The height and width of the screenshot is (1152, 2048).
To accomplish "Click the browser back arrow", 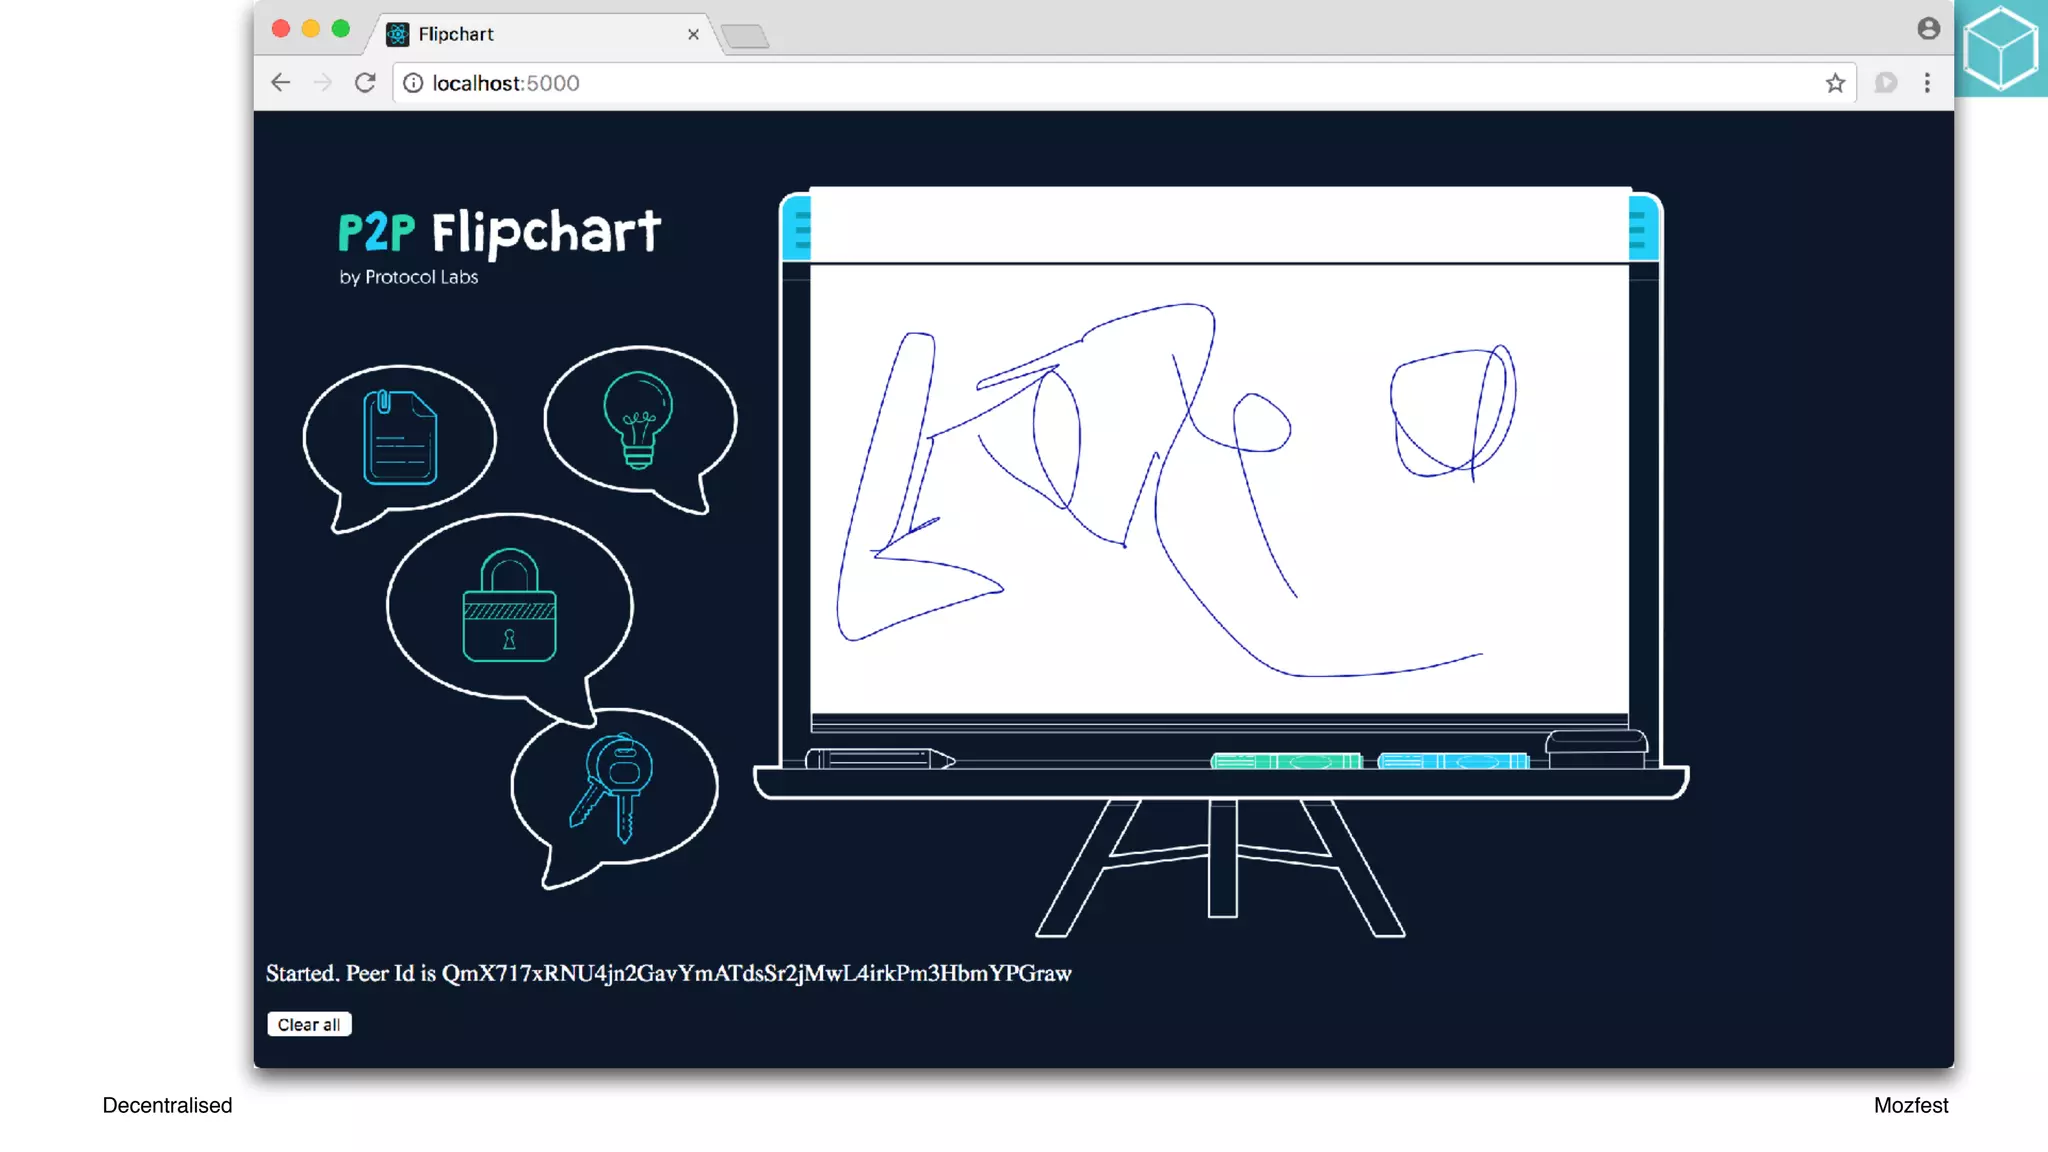I will click(281, 83).
